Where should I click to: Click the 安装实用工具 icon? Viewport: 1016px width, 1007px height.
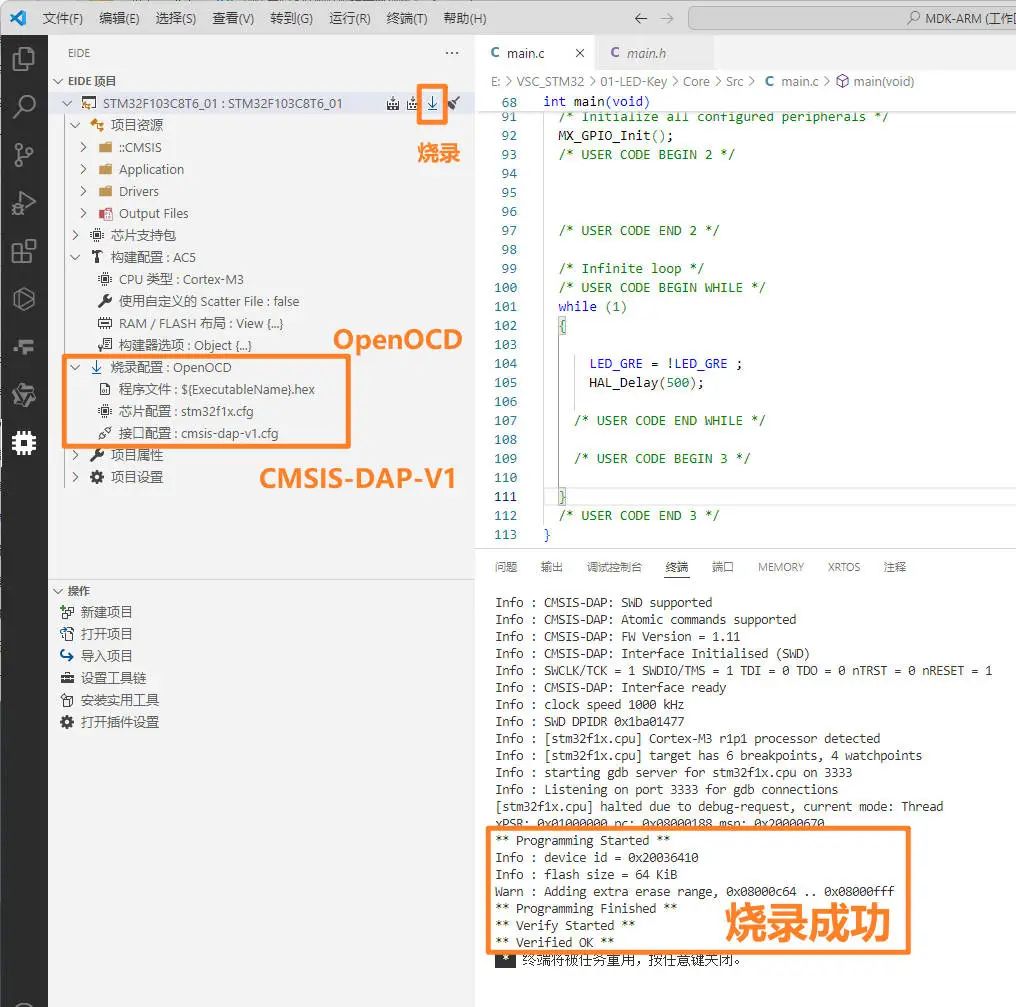click(67, 700)
